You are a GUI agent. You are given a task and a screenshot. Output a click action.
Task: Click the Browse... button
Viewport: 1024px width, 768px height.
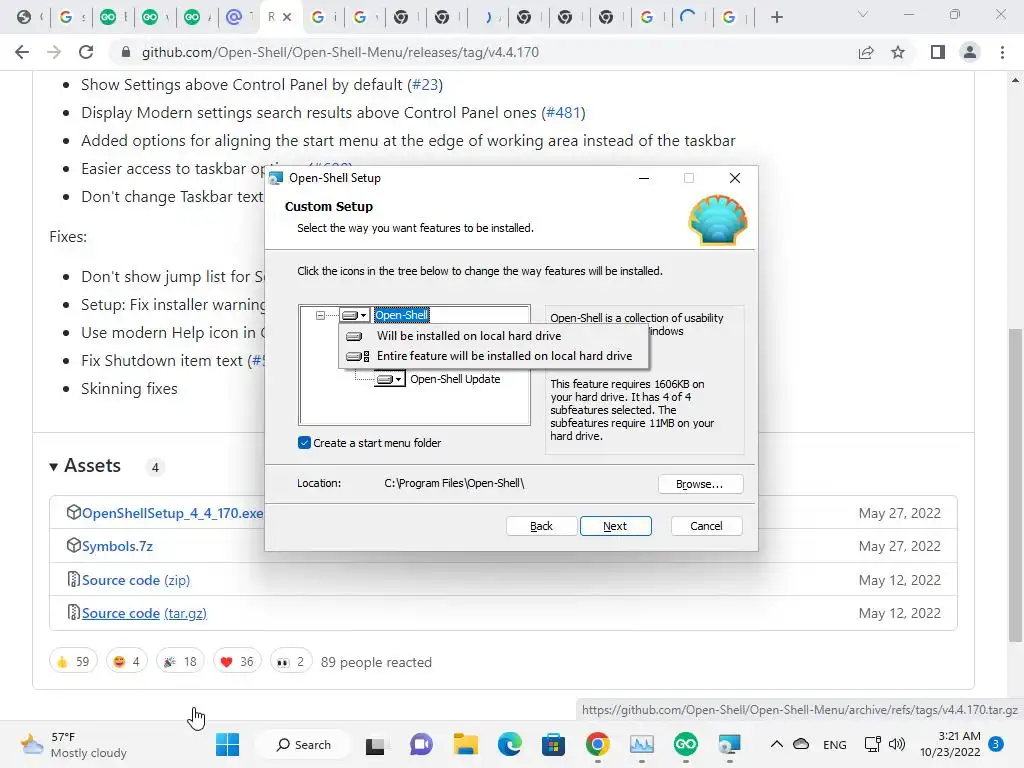pyautogui.click(x=700, y=484)
